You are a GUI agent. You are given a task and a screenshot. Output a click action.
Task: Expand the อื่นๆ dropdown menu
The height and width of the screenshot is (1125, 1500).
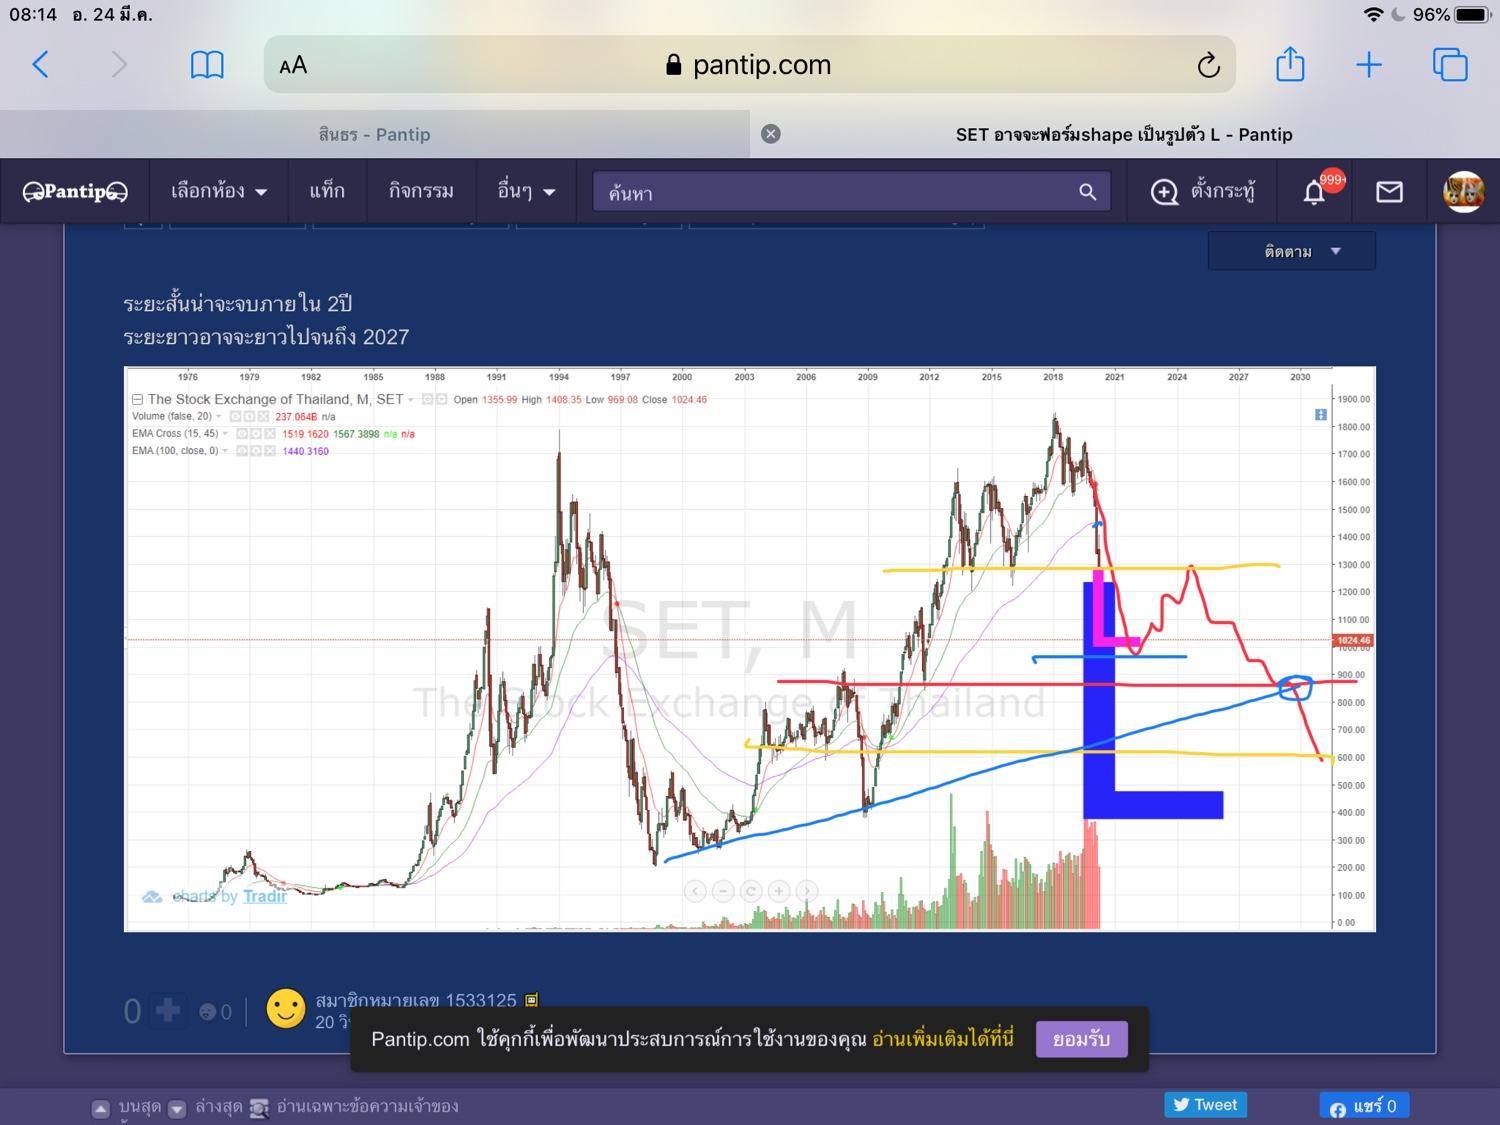pyautogui.click(x=527, y=191)
